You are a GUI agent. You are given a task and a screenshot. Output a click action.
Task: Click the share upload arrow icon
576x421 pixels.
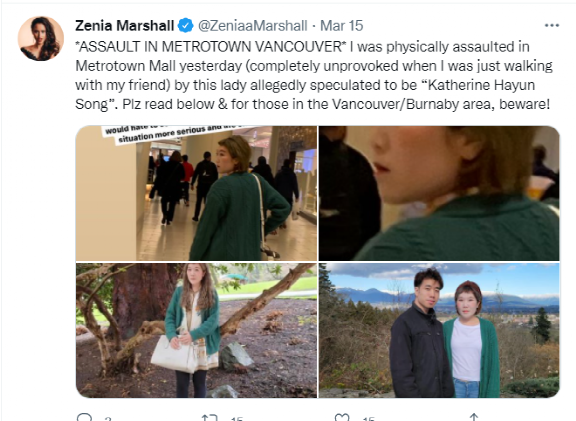click(x=474, y=418)
